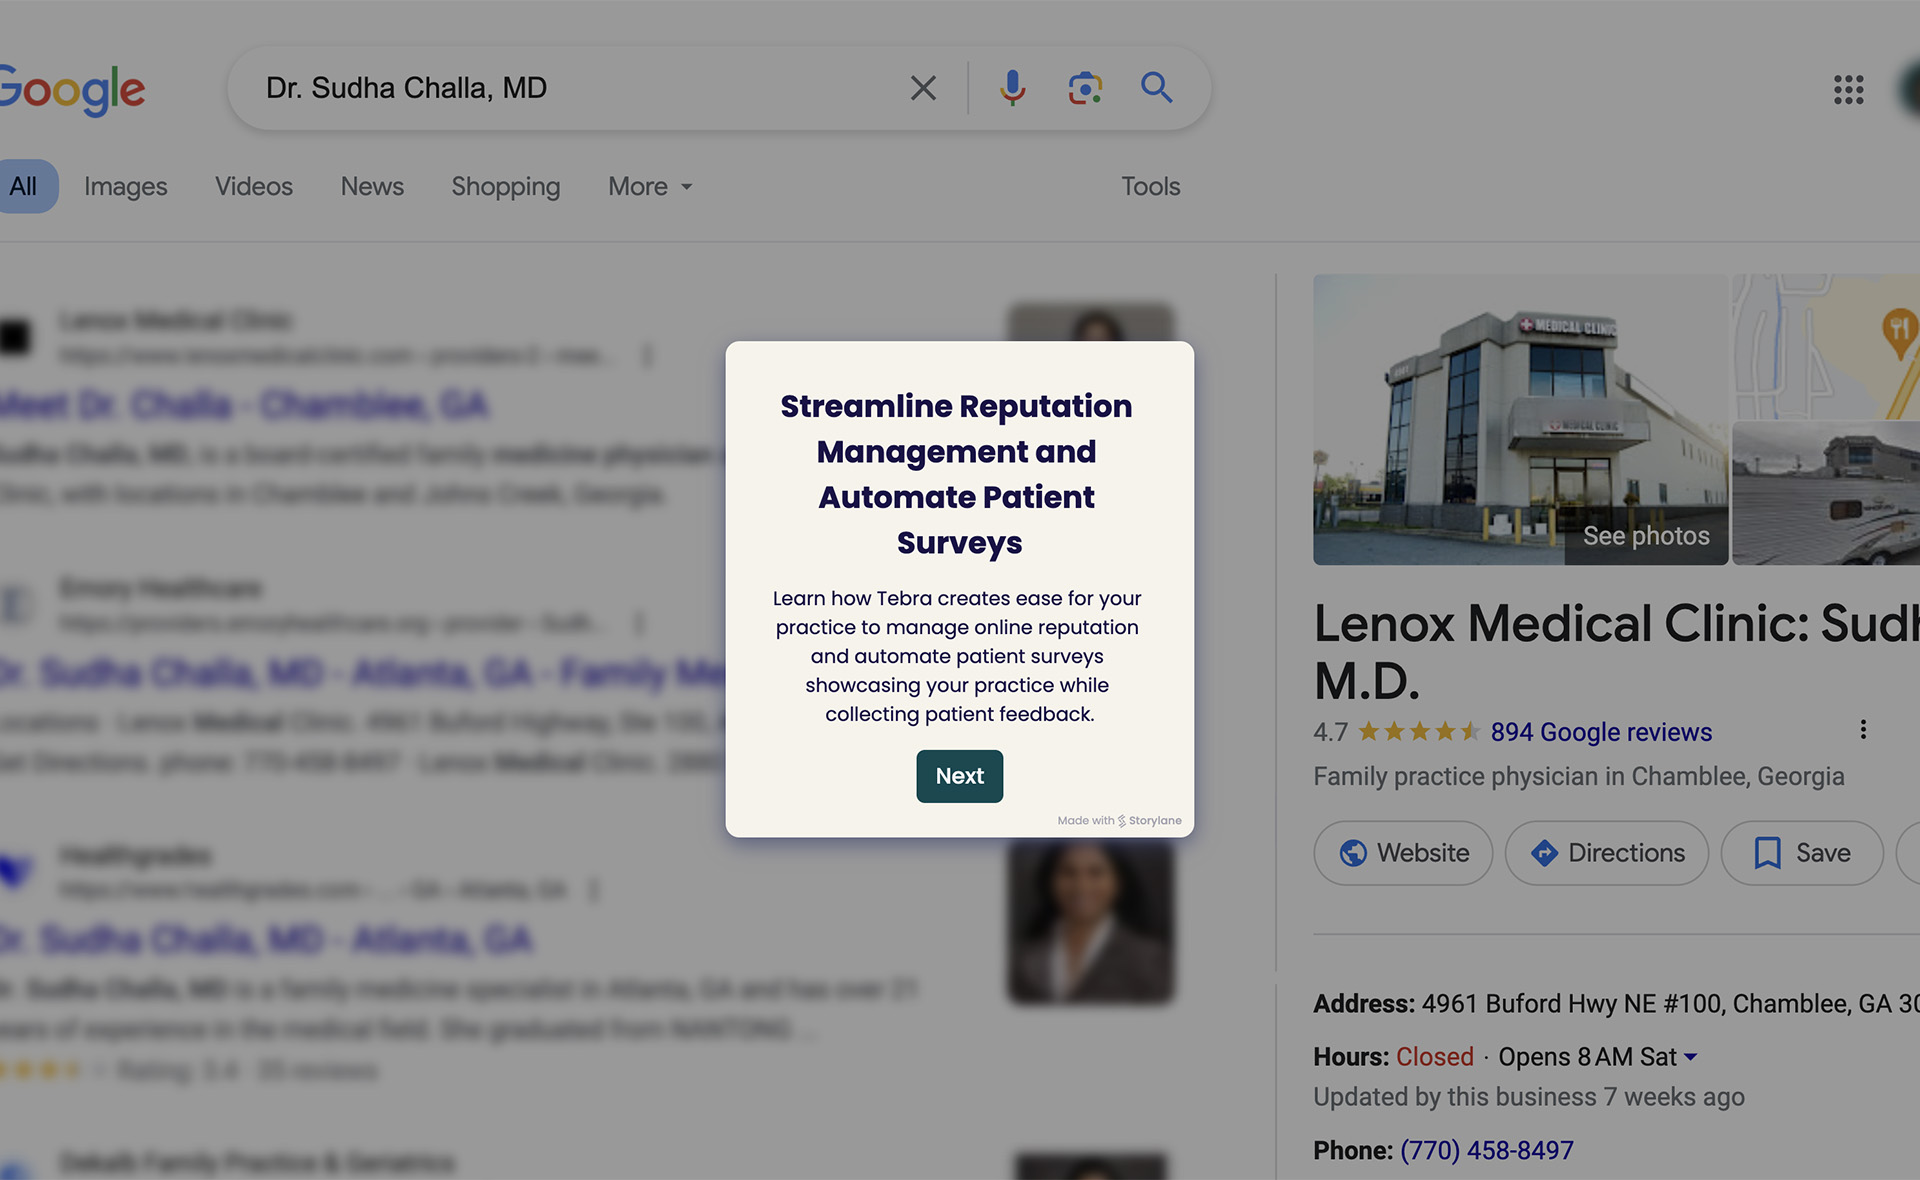Click Next in the Tebra popup
This screenshot has width=1920, height=1180.
960,776
